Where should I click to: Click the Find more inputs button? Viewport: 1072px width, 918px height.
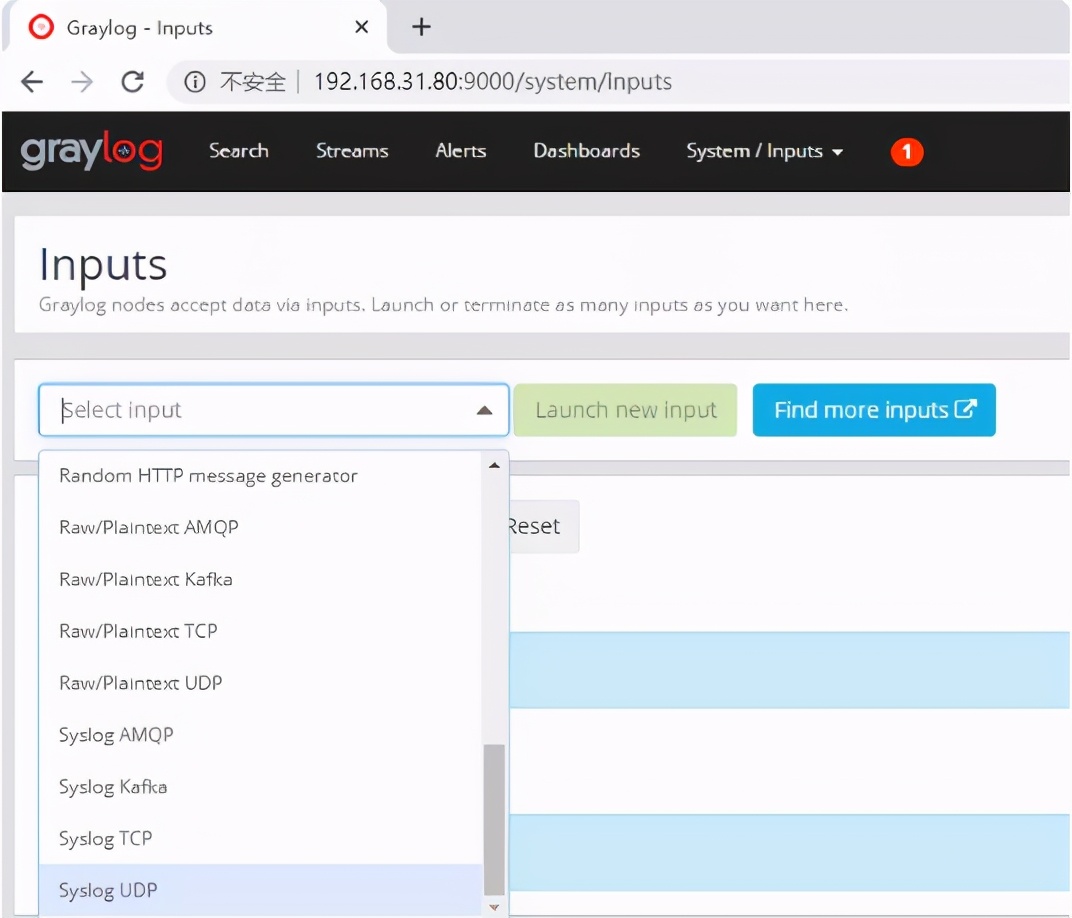tap(874, 410)
